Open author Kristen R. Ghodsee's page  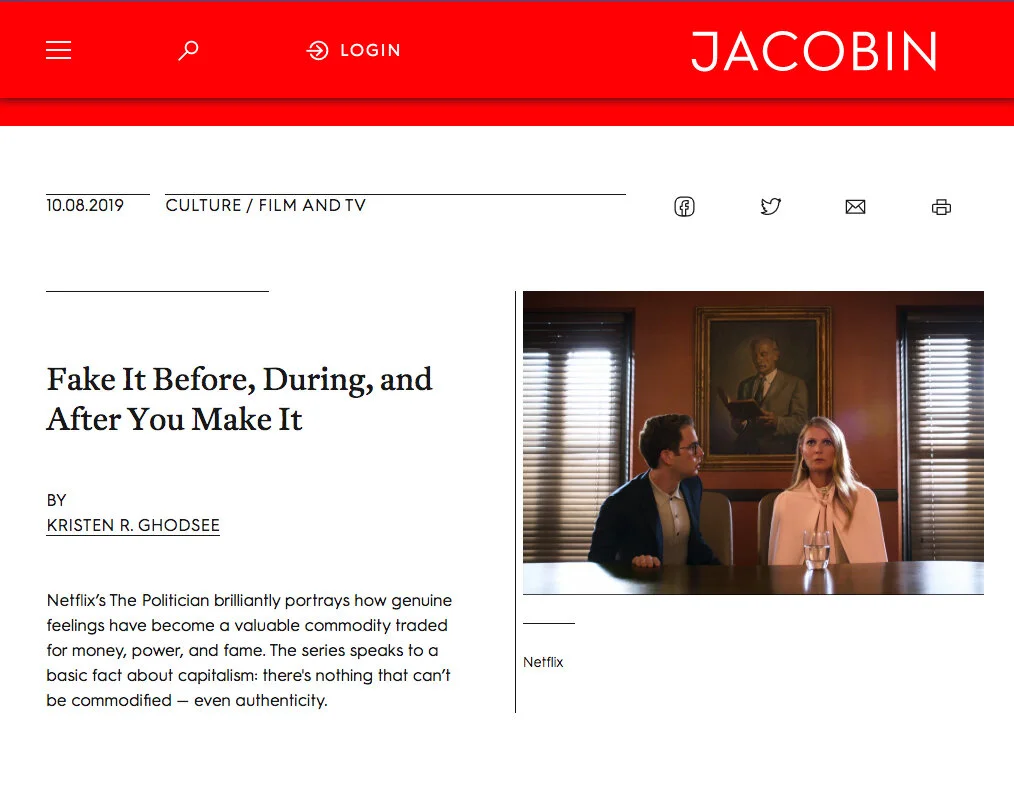133,526
